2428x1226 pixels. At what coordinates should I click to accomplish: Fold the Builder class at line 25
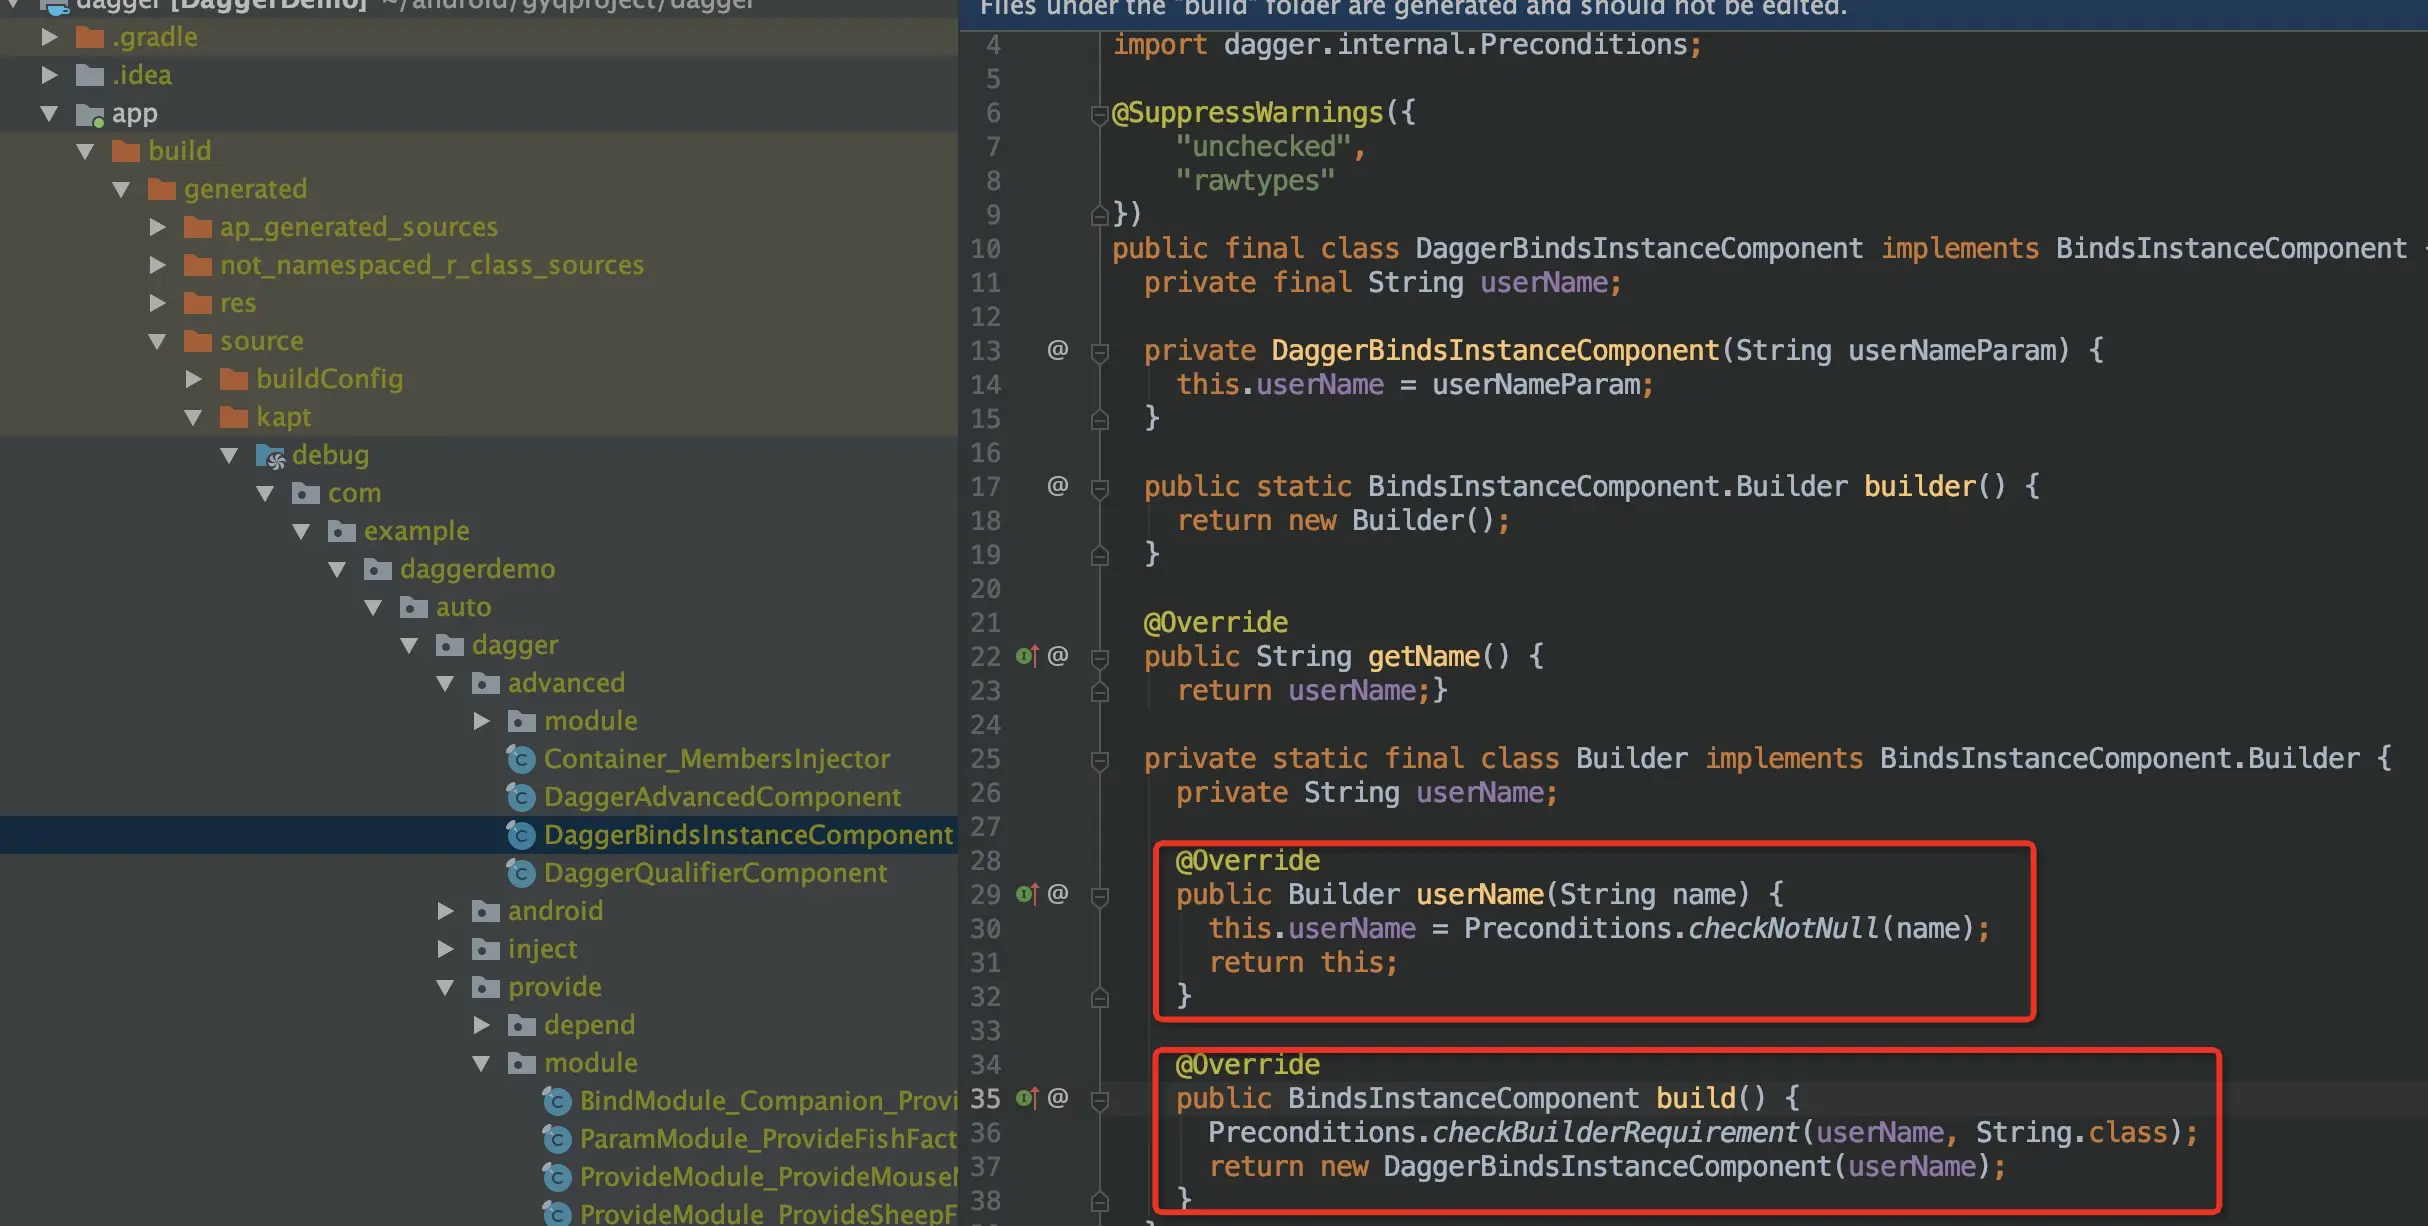tap(1099, 760)
